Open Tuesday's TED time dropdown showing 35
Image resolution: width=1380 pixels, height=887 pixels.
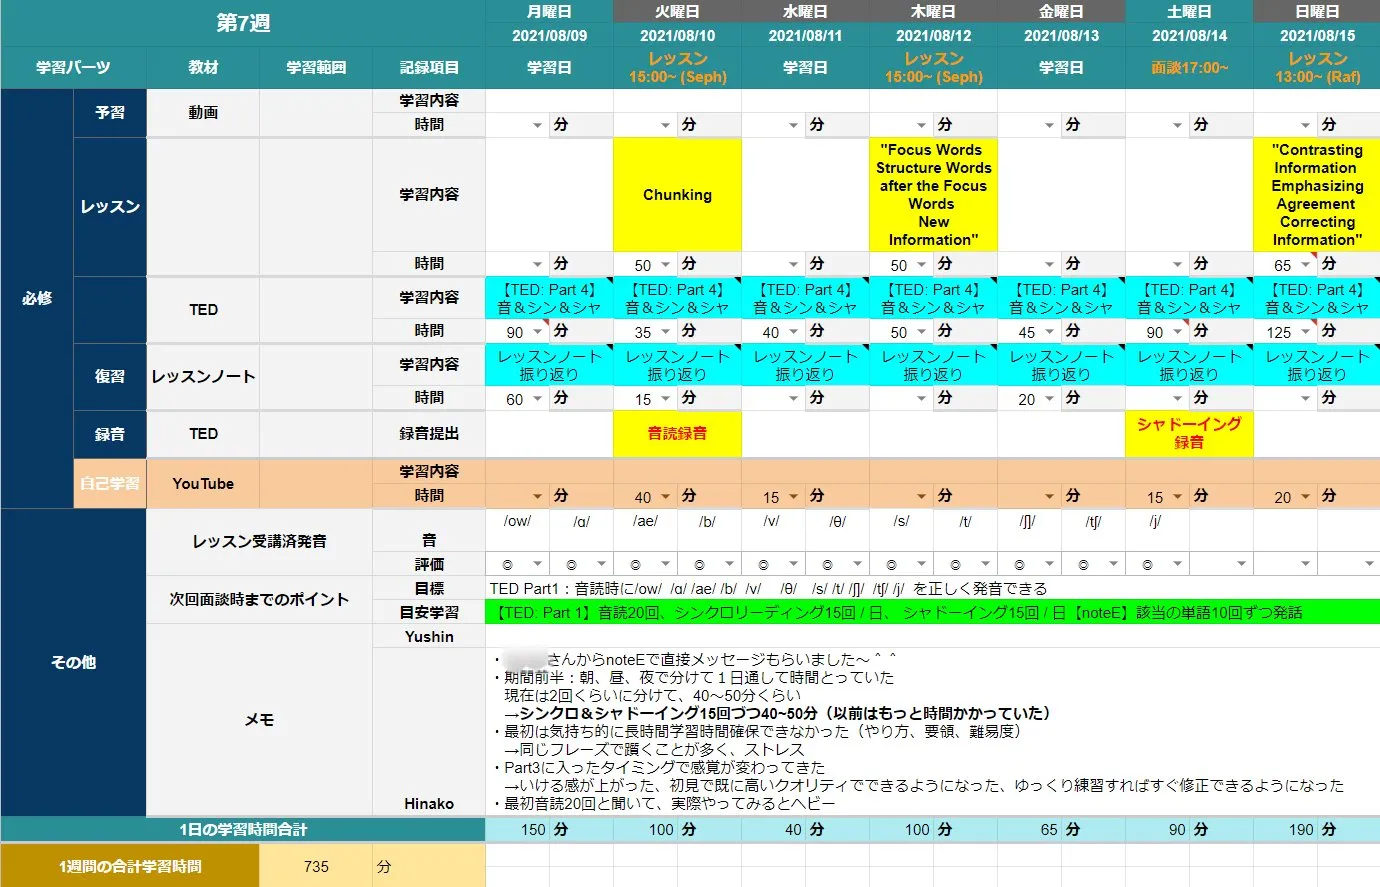tap(666, 332)
